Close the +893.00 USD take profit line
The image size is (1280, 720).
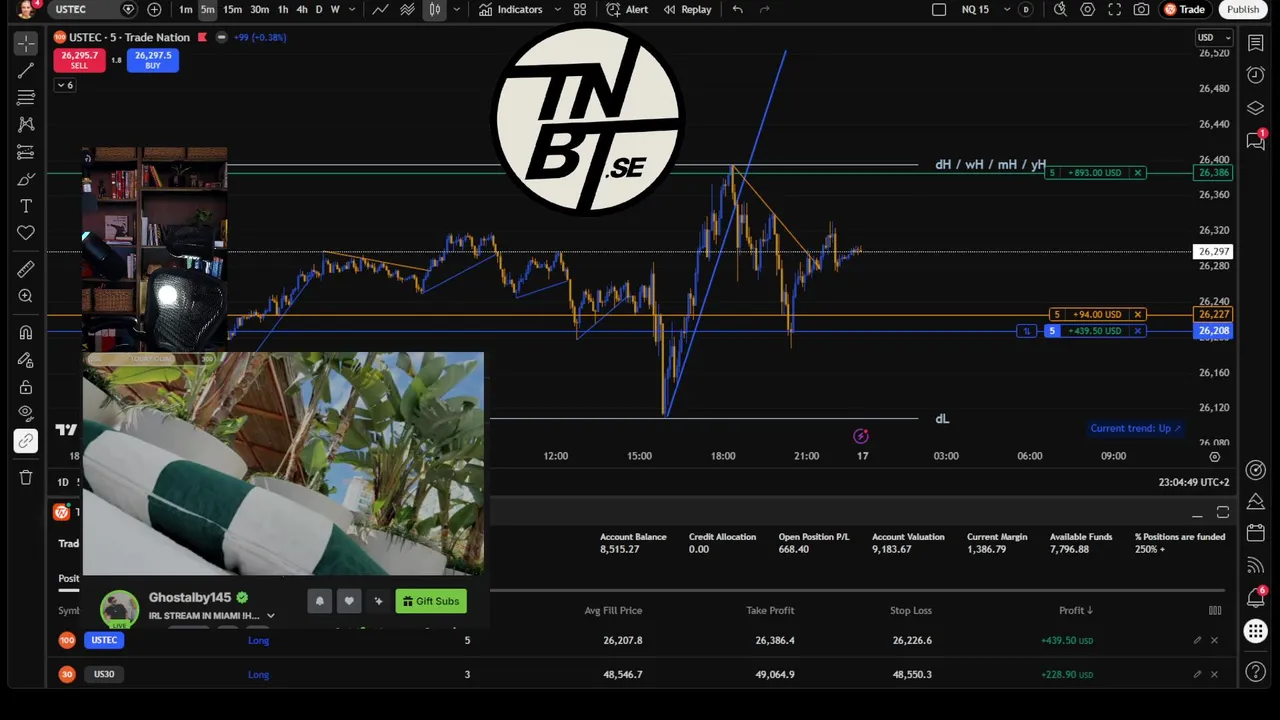point(1138,173)
